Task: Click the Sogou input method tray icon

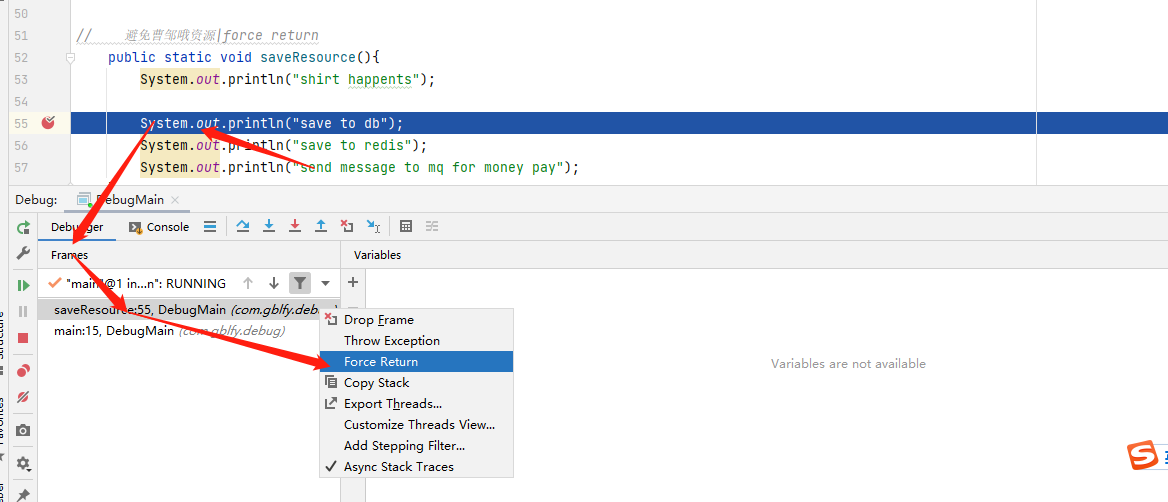Action: (1141, 456)
